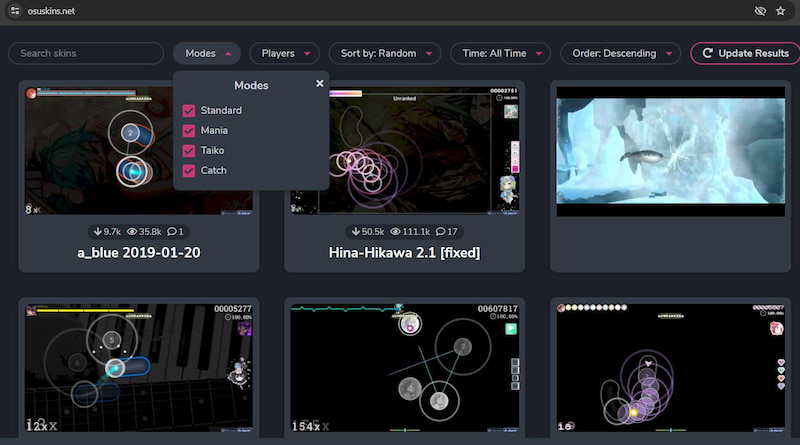Uncheck the Catch mode checkbox
This screenshot has height=445, width=800.
pos(189,170)
